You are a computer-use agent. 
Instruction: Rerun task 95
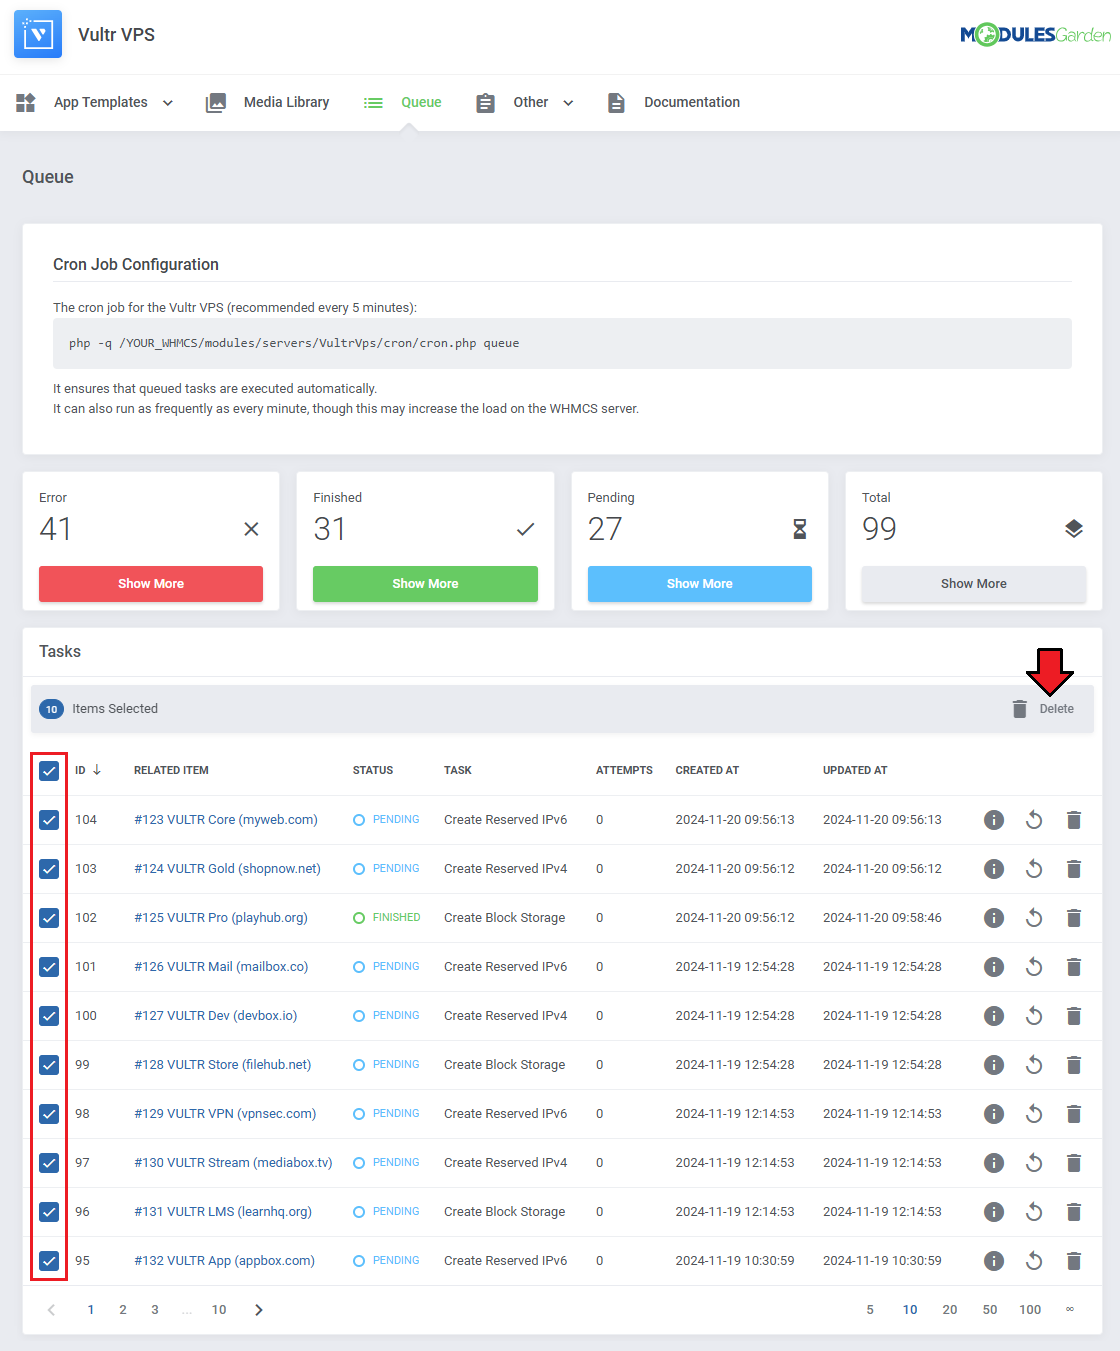(x=1034, y=1261)
